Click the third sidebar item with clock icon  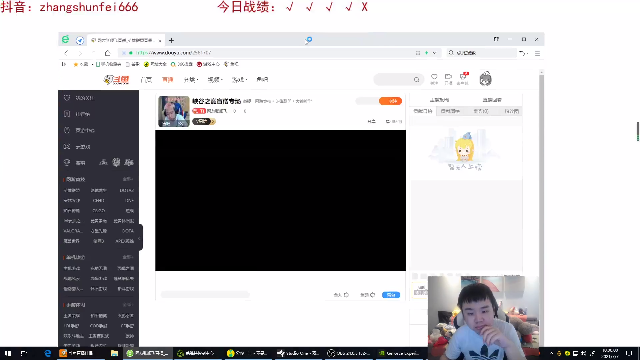pyautogui.click(x=79, y=131)
